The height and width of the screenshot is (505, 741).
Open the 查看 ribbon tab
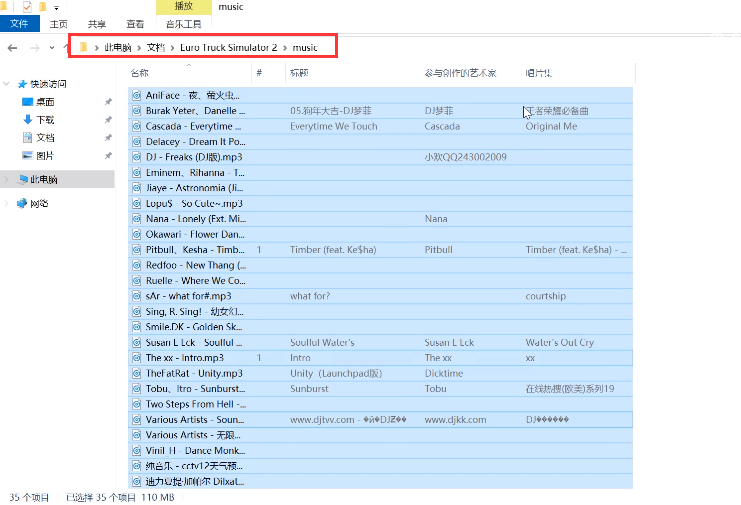pos(135,24)
